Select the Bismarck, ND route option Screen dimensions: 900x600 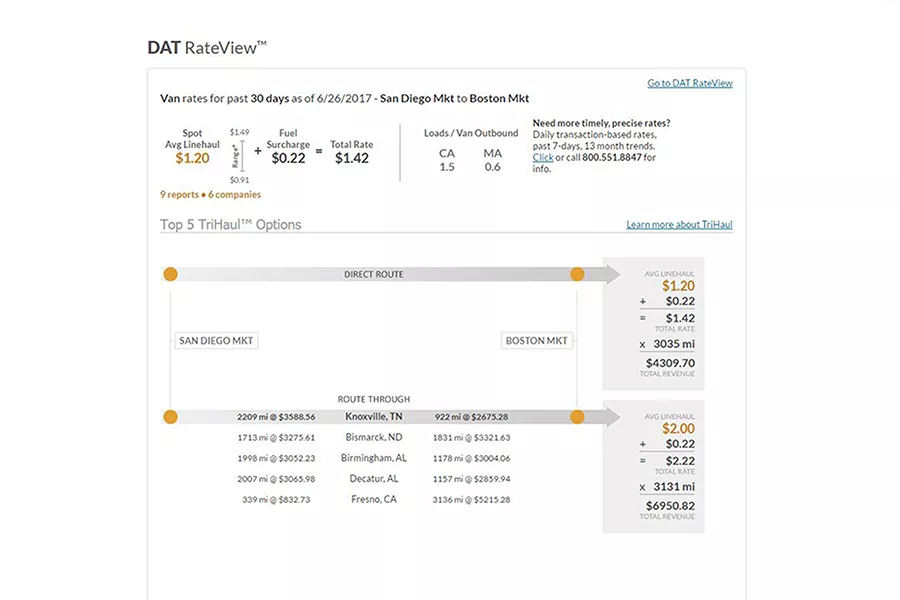click(x=374, y=438)
